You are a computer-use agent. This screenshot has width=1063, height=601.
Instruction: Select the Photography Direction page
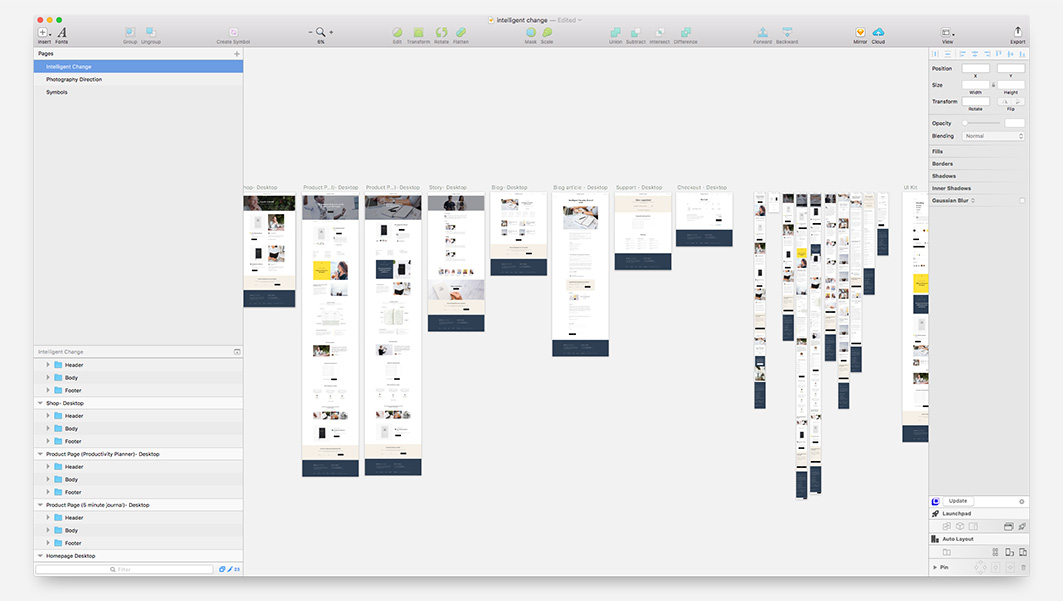point(138,79)
